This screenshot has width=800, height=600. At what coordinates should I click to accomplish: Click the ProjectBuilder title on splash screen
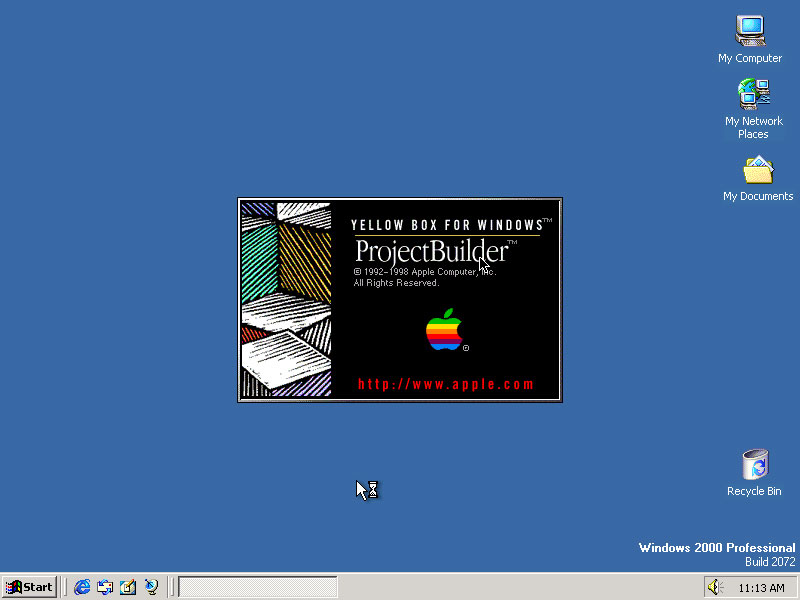click(431, 251)
